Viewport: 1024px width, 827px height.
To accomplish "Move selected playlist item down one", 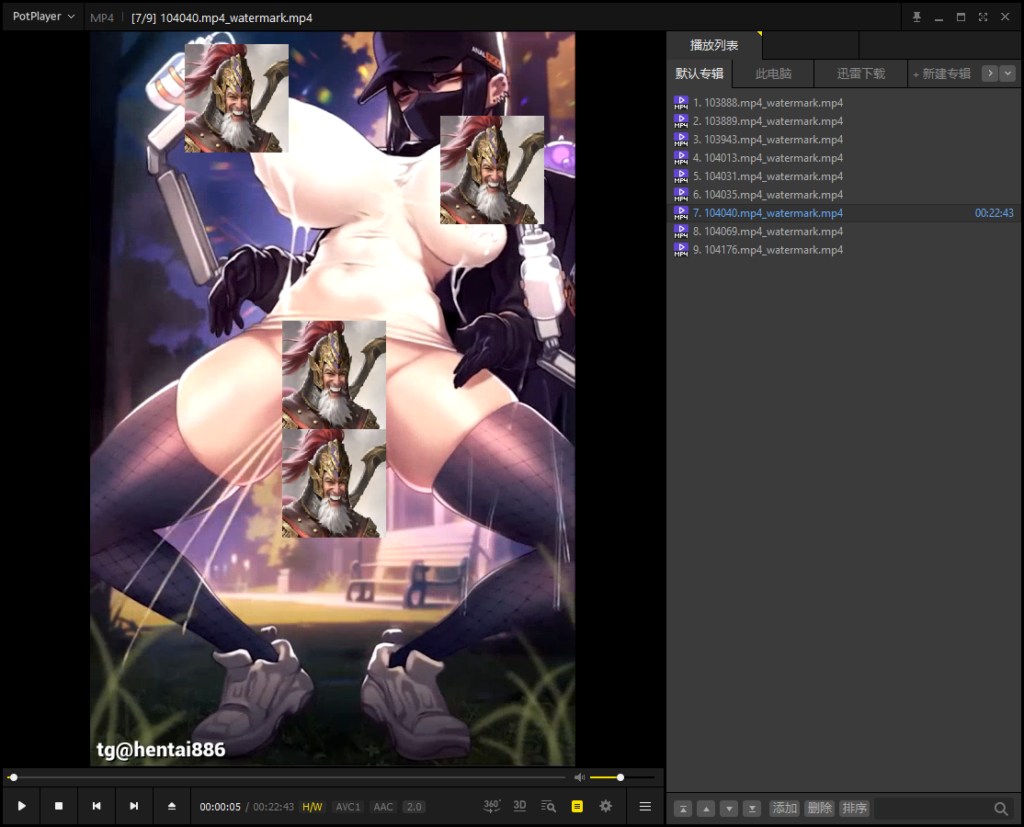I will point(729,809).
